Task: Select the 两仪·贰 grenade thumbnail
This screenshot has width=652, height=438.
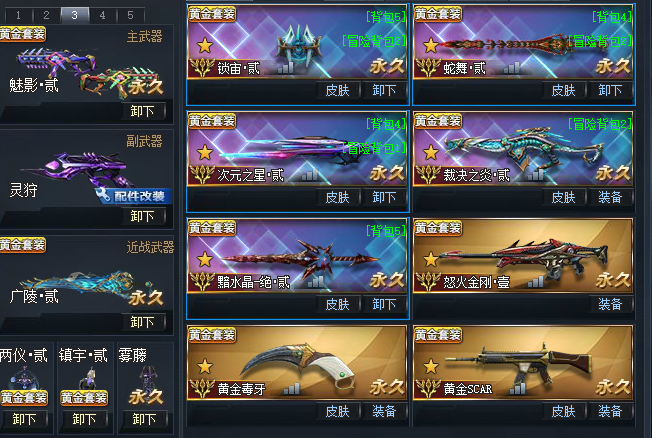Action: 24,378
